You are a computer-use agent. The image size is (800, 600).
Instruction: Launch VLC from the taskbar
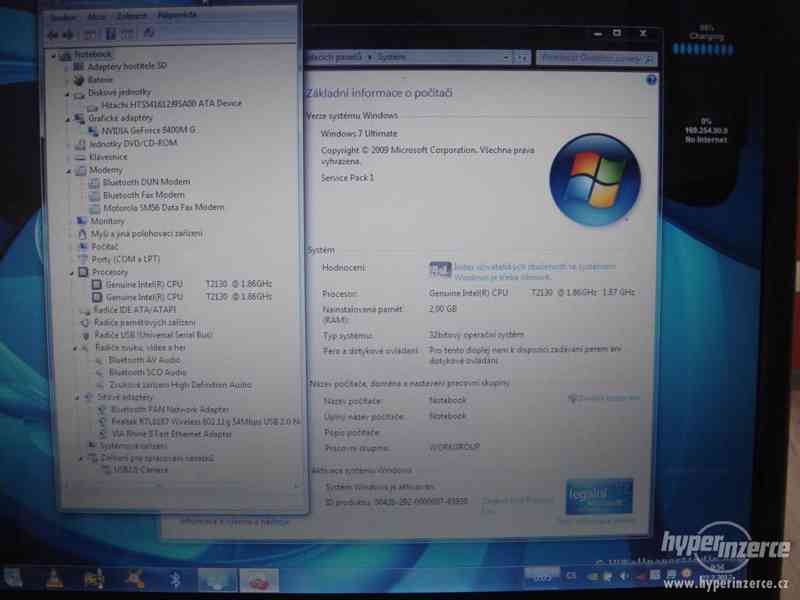click(55, 579)
